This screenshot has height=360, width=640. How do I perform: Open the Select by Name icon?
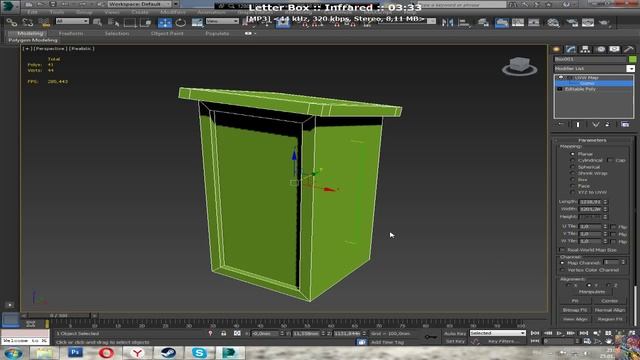(x=113, y=22)
